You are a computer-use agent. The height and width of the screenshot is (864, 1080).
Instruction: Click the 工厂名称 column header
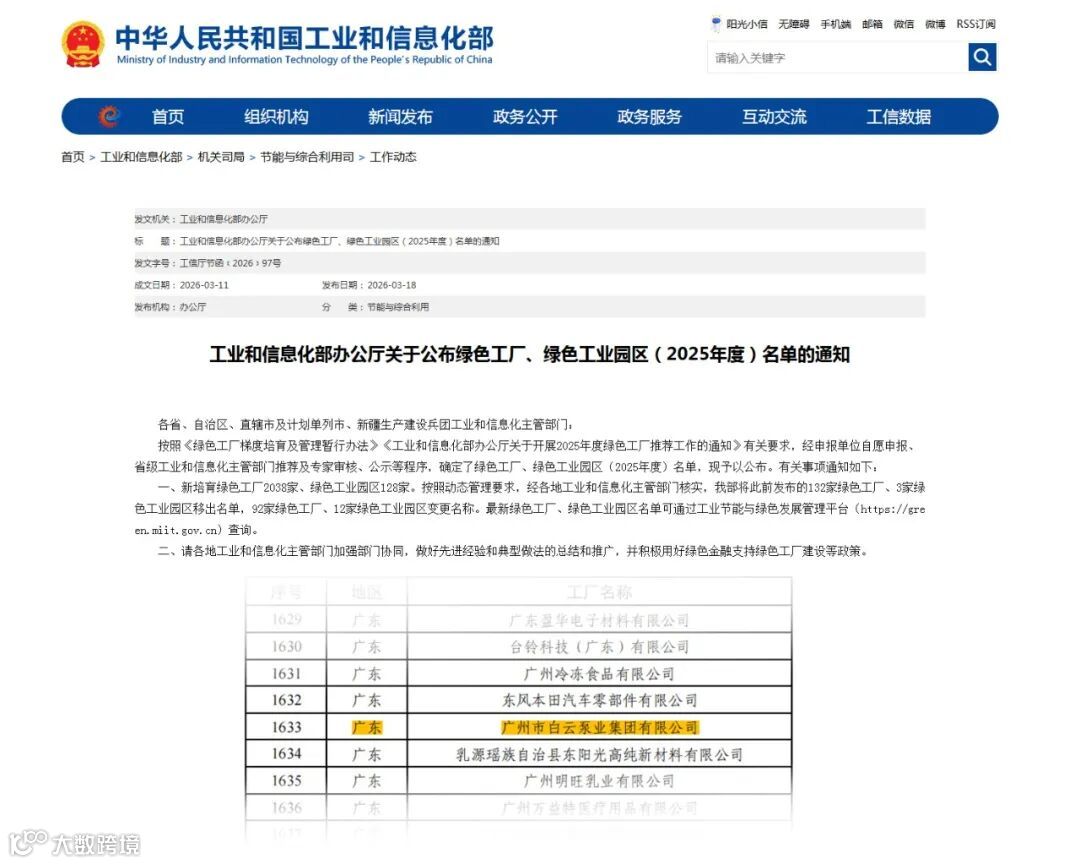tap(599, 592)
